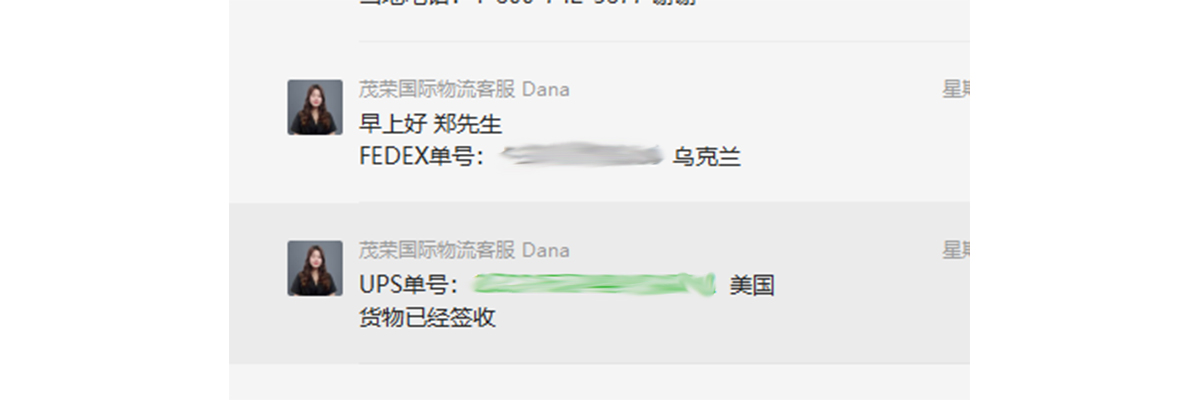
Task: Click the timestamp of the UPS message
Action: tap(956, 250)
